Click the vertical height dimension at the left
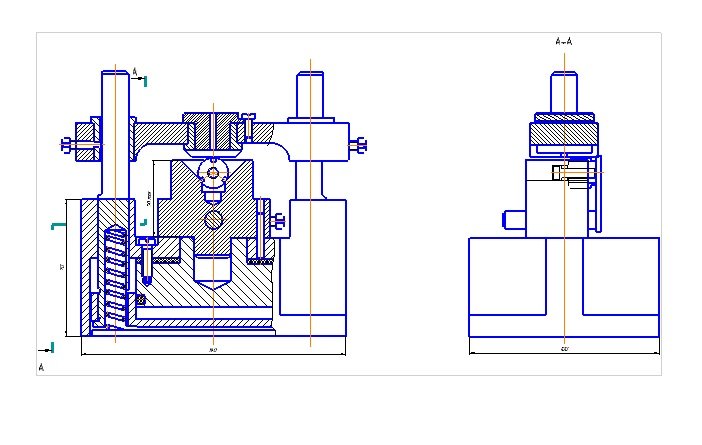 64,268
